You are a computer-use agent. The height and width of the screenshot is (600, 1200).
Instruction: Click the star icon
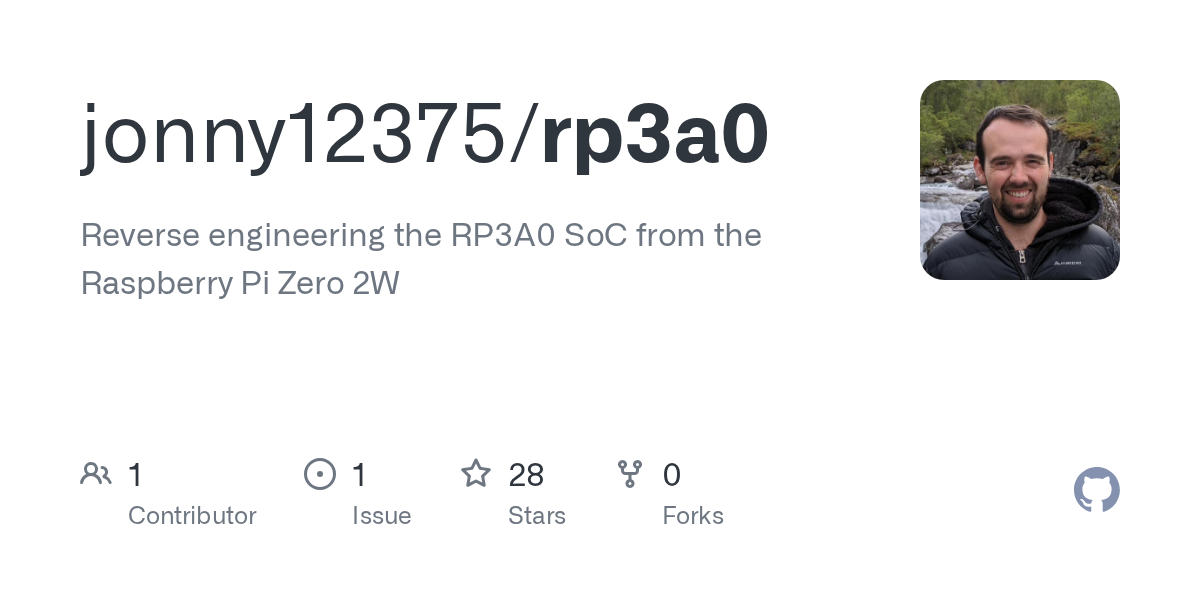[476, 473]
